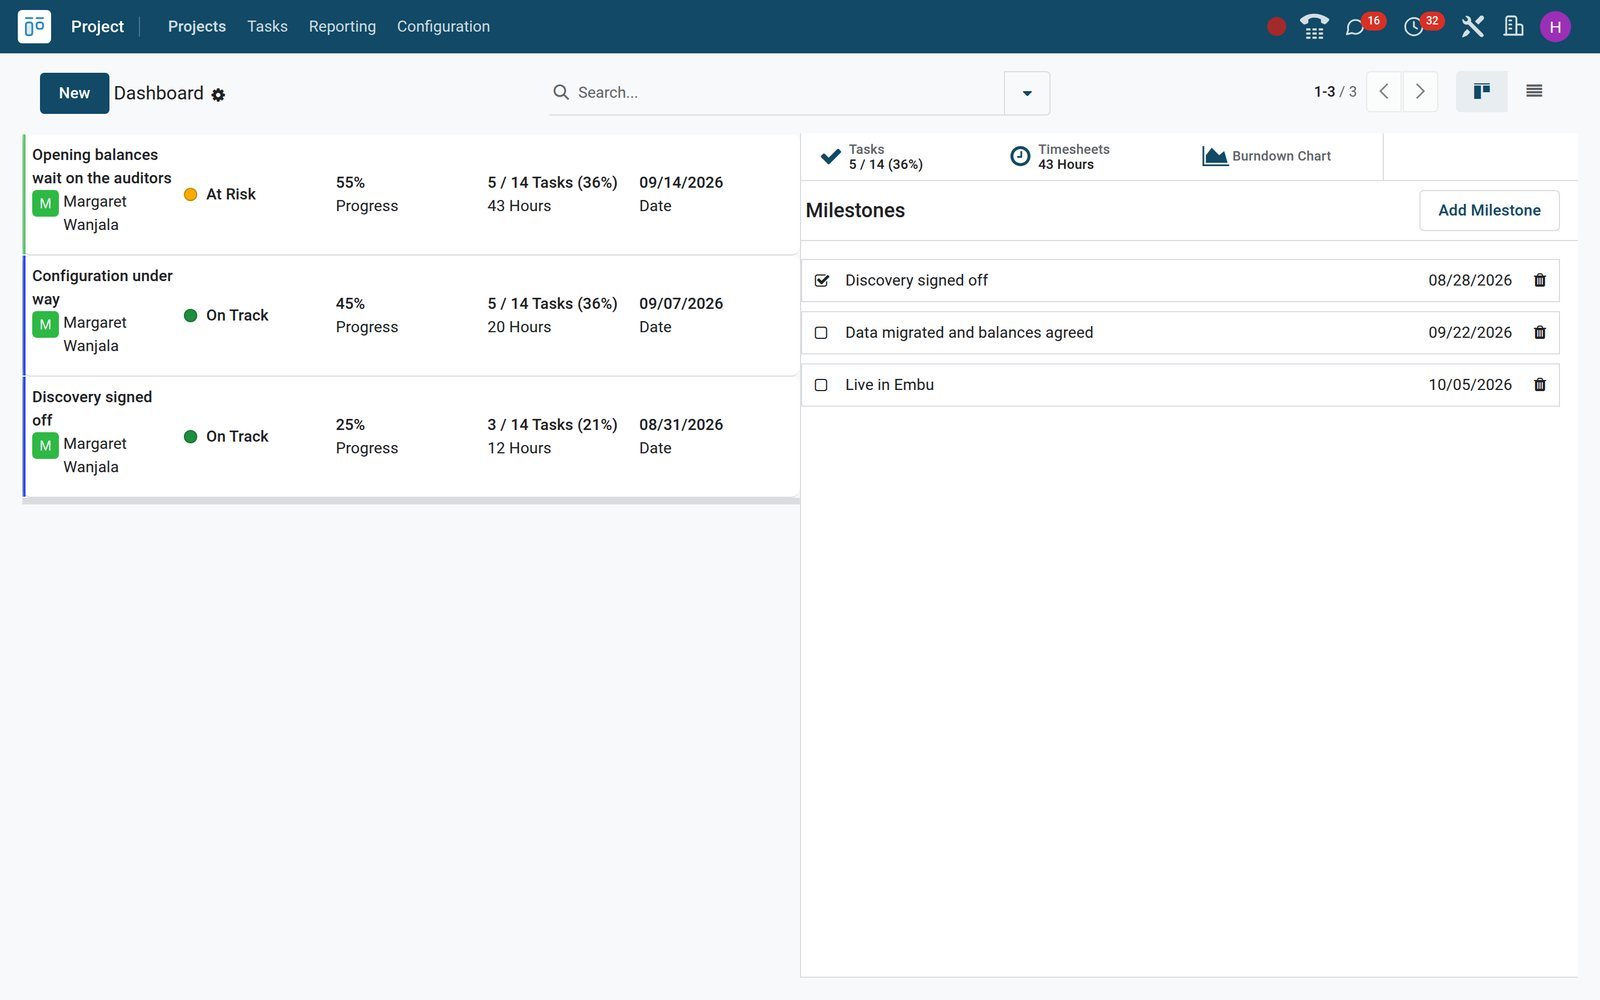The height and width of the screenshot is (1000, 1600).
Task: Open activities clock with 32 pending
Action: tap(1423, 26)
